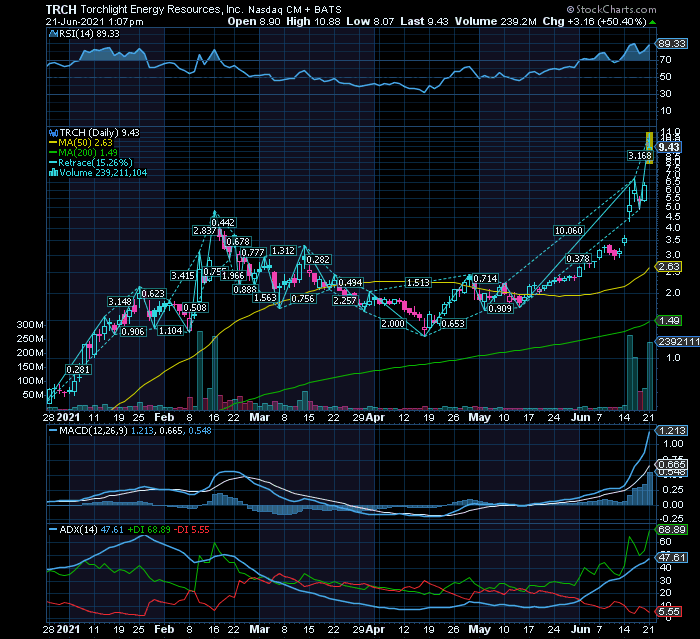Click the 0.442 retrace label at the February peak
The width and height of the screenshot is (700, 639).
coord(223,222)
